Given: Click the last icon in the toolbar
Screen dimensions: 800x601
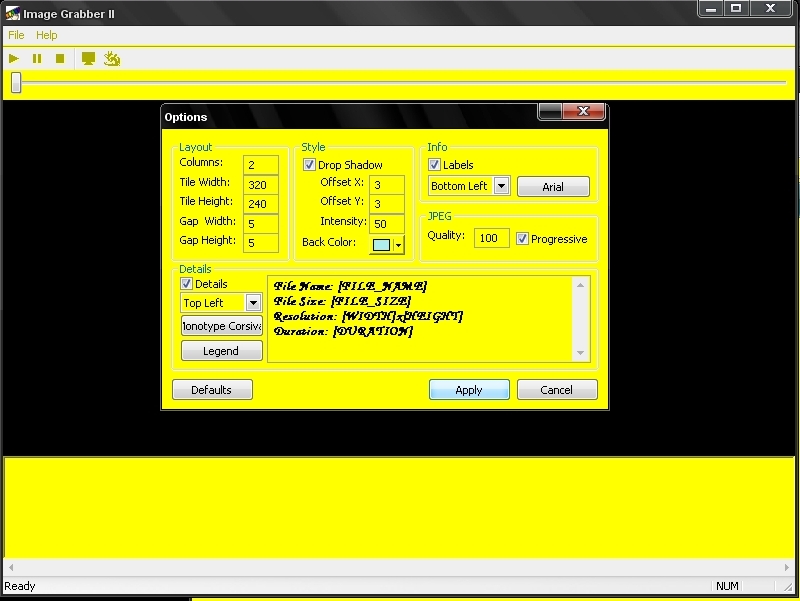Looking at the screenshot, I should coord(112,59).
